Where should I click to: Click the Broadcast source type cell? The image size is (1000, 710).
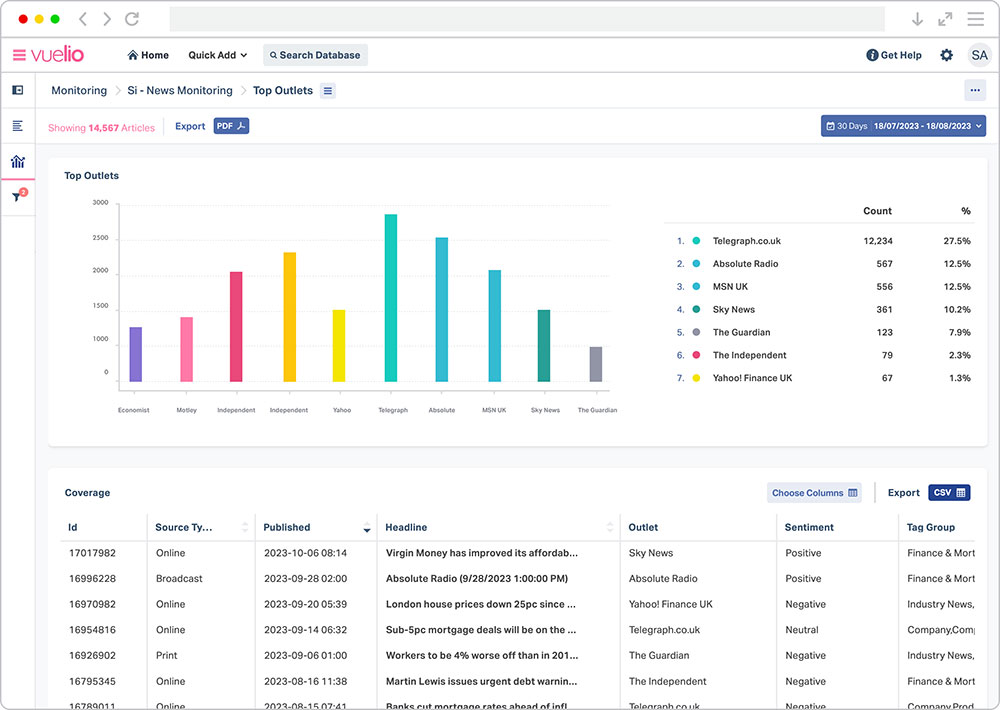click(x=179, y=579)
